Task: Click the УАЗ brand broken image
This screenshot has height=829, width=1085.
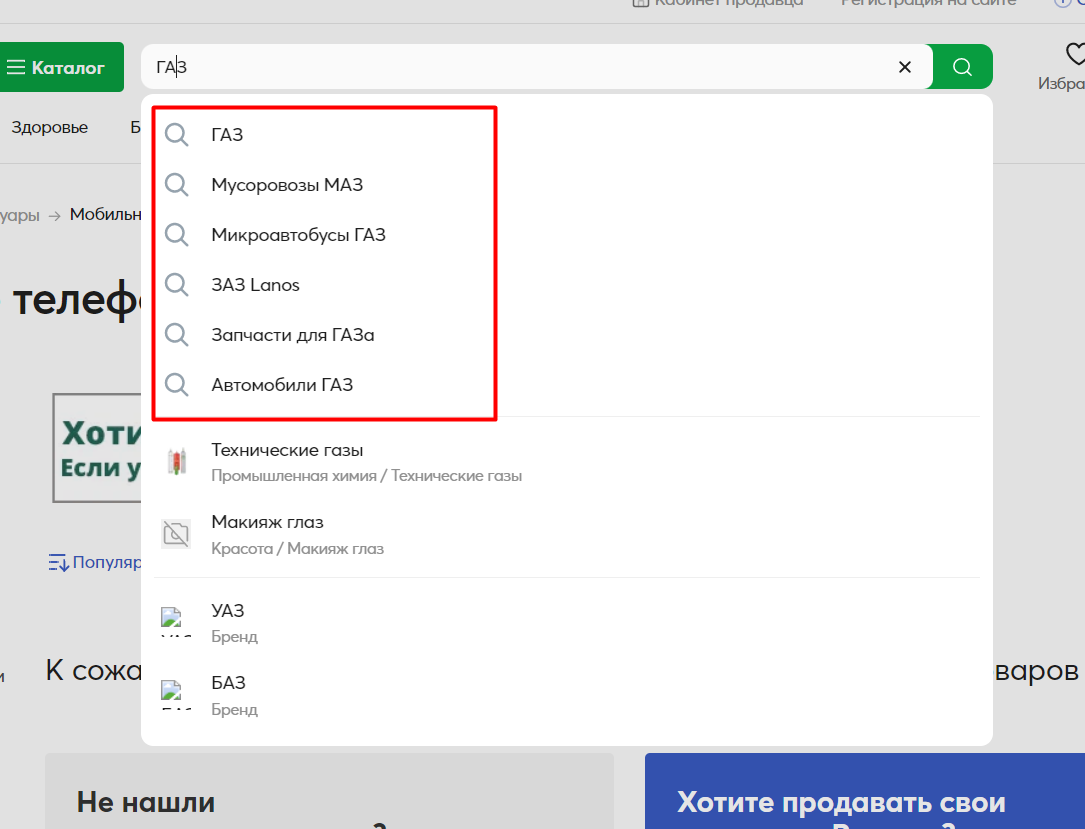Action: [x=176, y=621]
